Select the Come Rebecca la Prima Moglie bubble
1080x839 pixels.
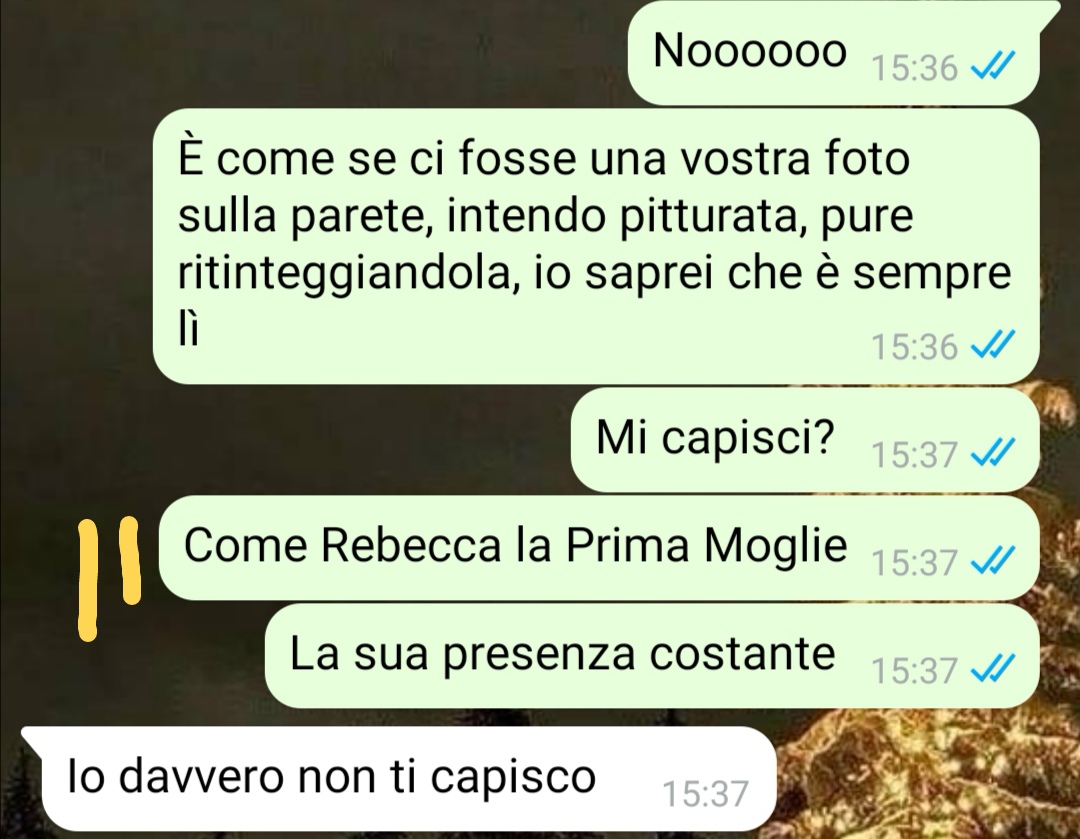599,547
